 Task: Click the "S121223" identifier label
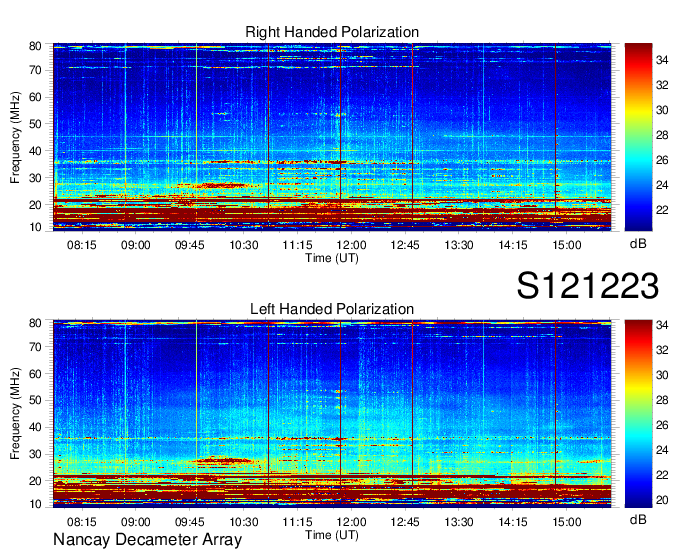coord(588,286)
